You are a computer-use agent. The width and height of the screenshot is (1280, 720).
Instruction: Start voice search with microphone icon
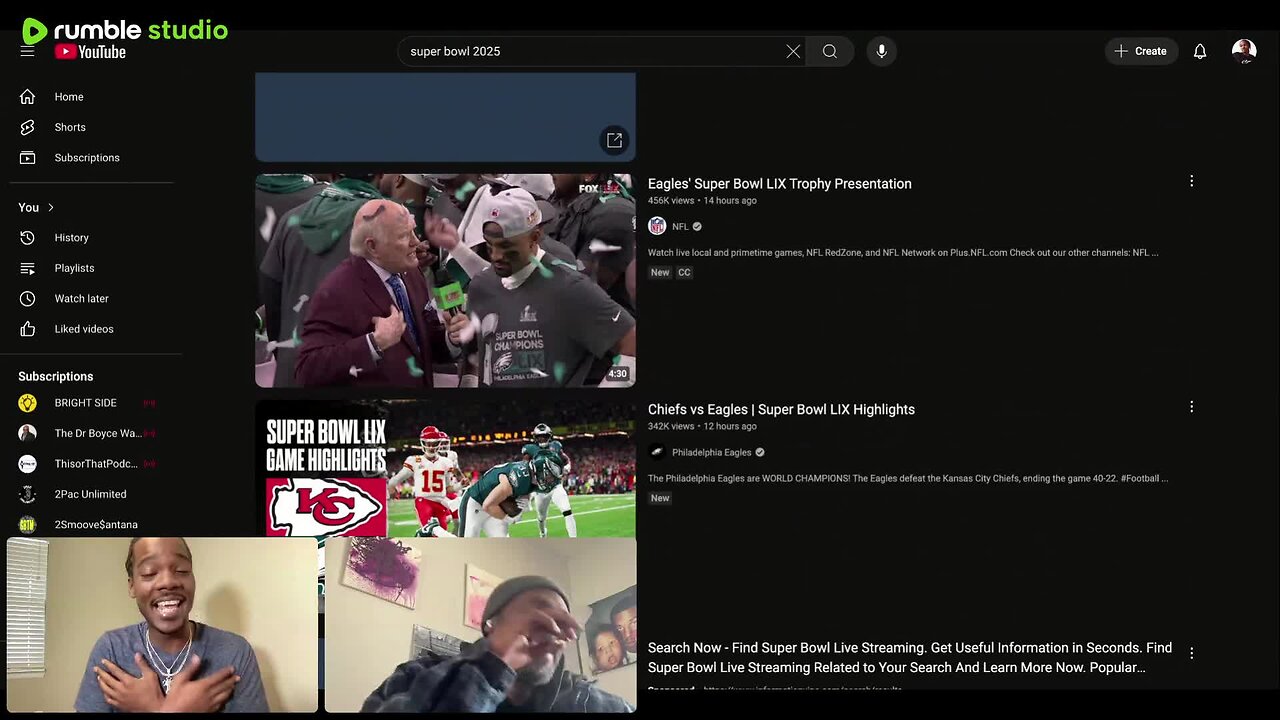881,51
